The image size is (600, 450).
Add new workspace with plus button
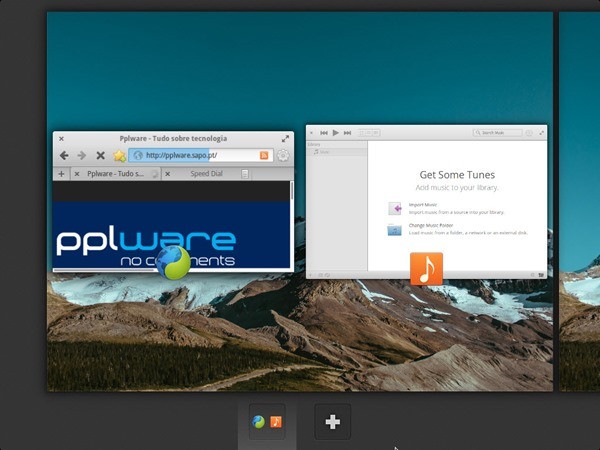point(333,422)
